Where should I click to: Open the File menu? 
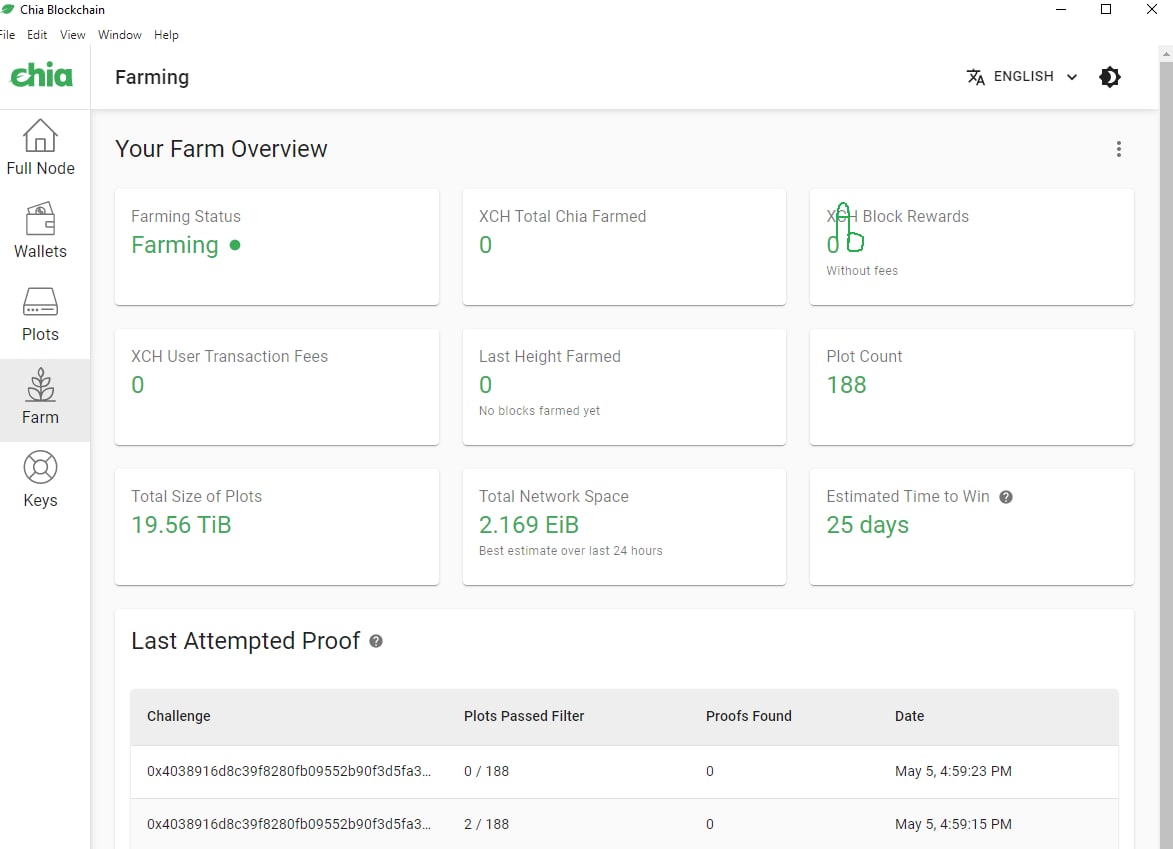(x=7, y=34)
